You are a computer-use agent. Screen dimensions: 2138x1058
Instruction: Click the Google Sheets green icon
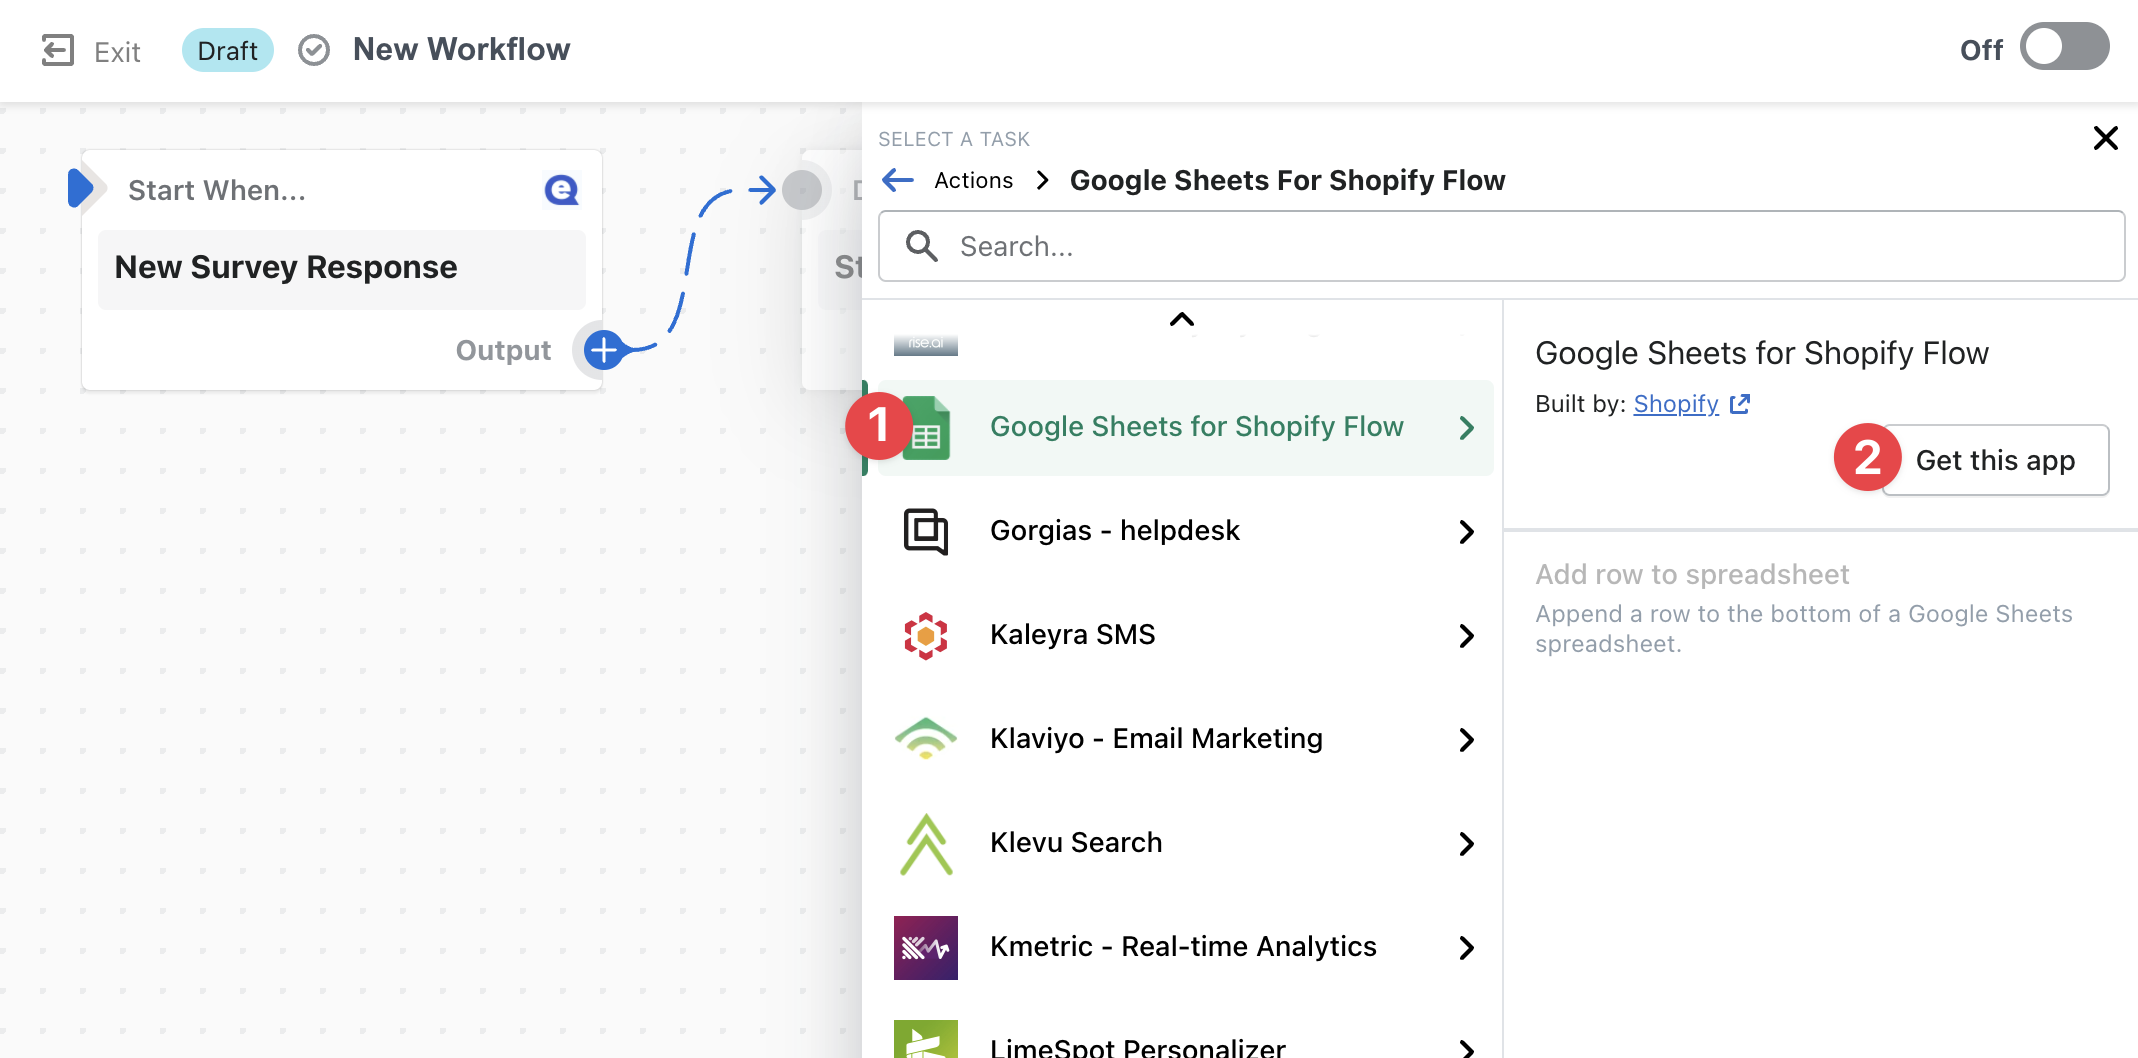[x=926, y=428]
